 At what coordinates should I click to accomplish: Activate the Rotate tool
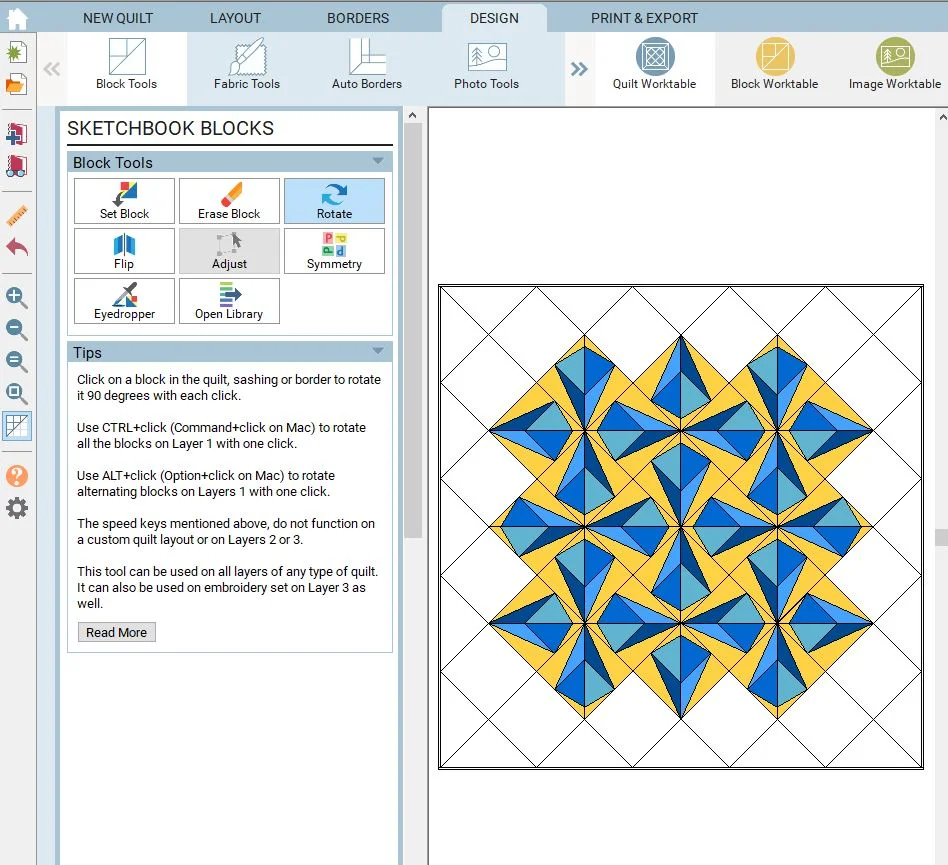(334, 201)
